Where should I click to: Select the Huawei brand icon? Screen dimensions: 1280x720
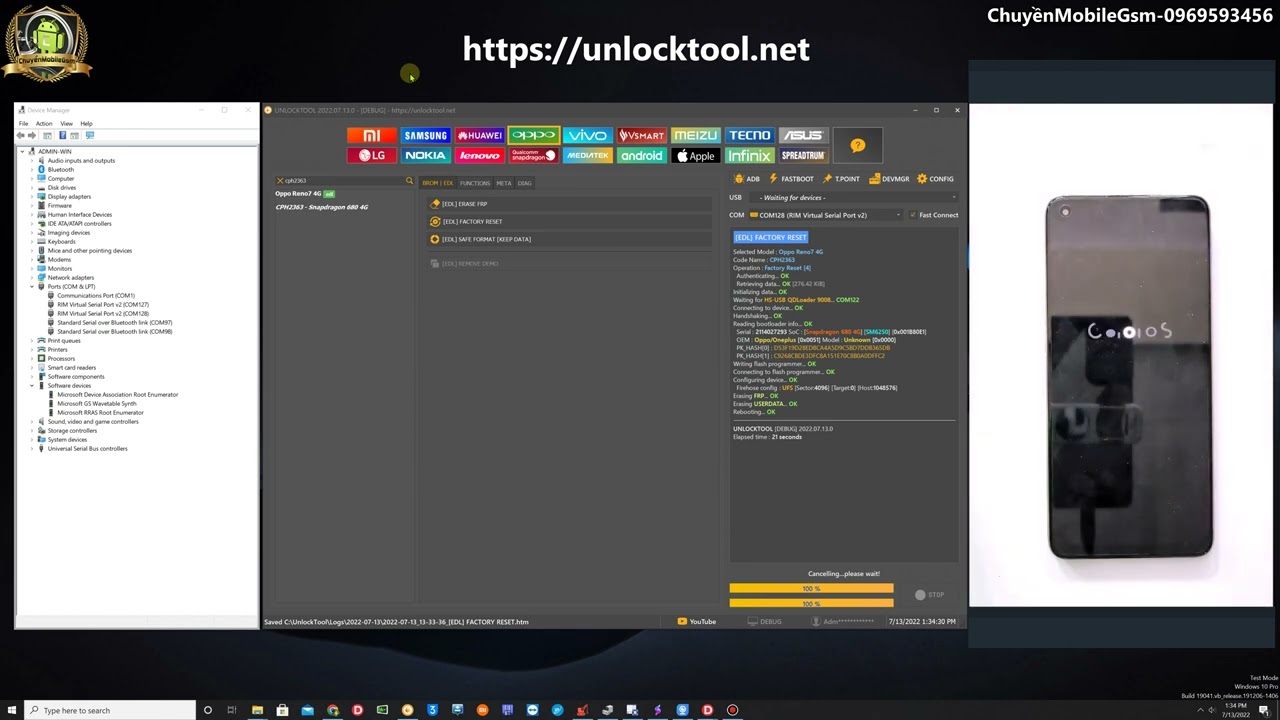479,135
